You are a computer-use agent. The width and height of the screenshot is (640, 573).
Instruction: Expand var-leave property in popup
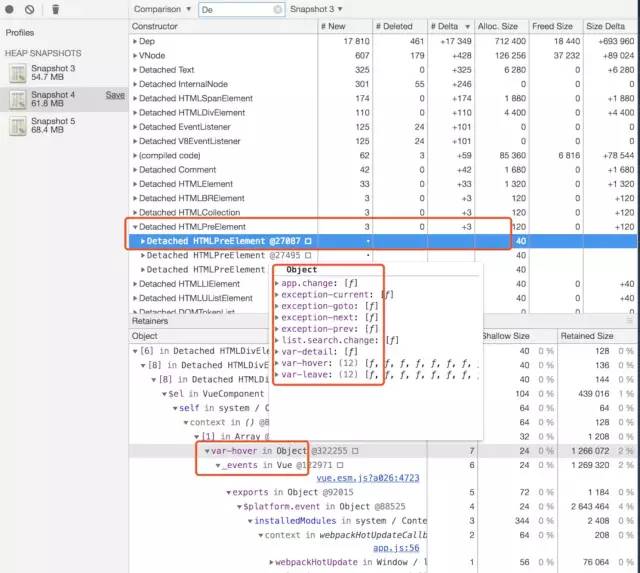277,375
